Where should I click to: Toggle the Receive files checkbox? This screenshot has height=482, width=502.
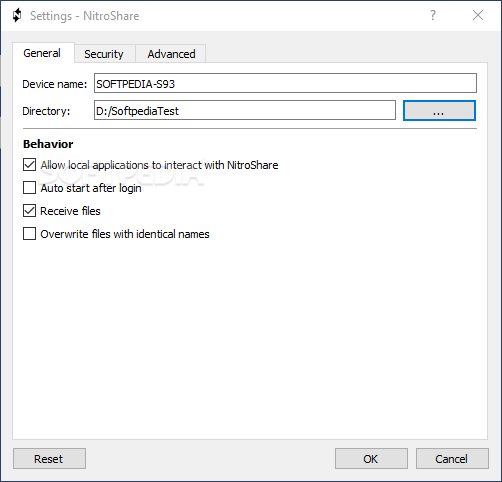coord(29,211)
